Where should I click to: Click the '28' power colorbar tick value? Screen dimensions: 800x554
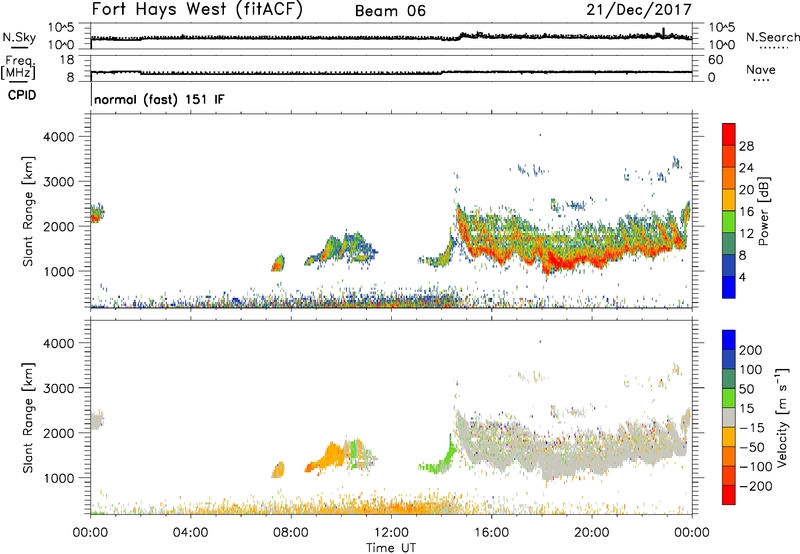[x=746, y=146]
